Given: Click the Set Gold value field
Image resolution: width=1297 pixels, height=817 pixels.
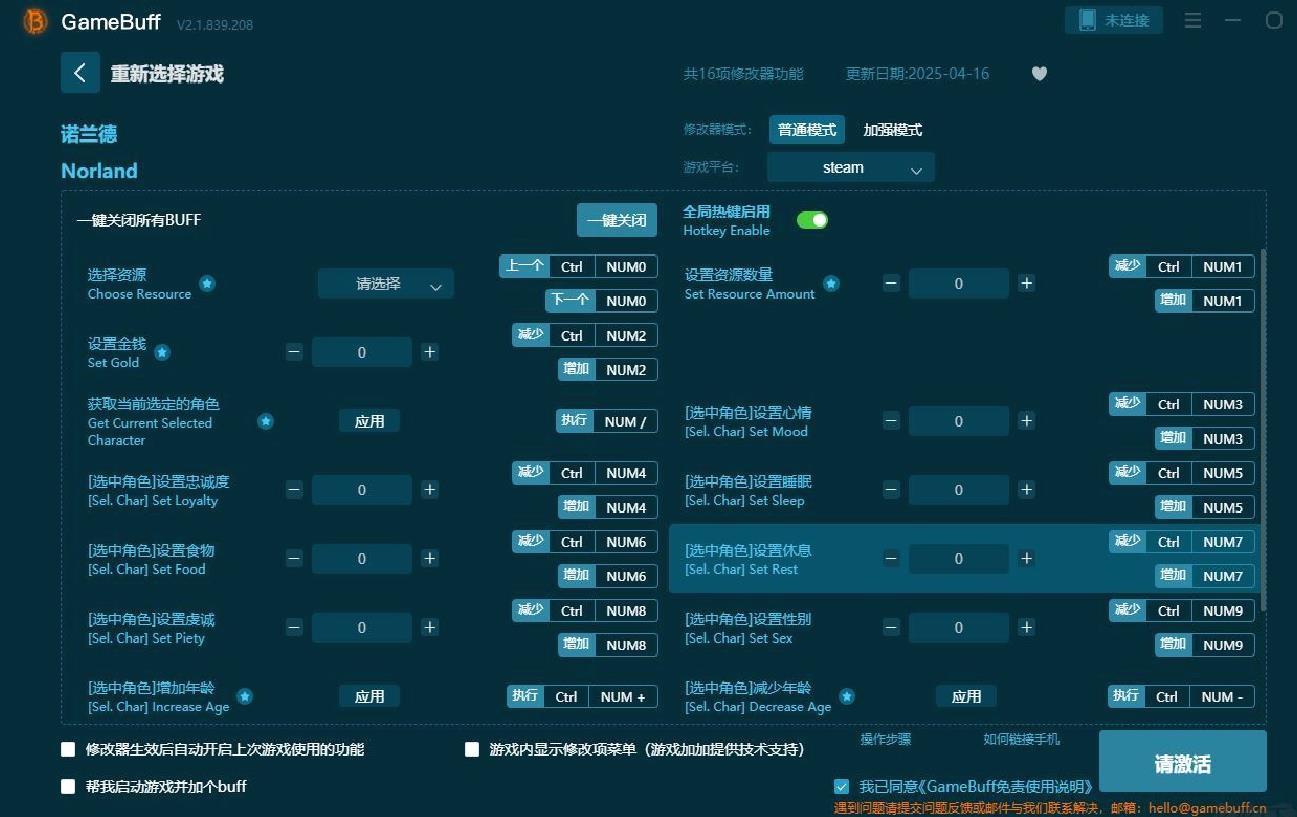Looking at the screenshot, I should 362,352.
